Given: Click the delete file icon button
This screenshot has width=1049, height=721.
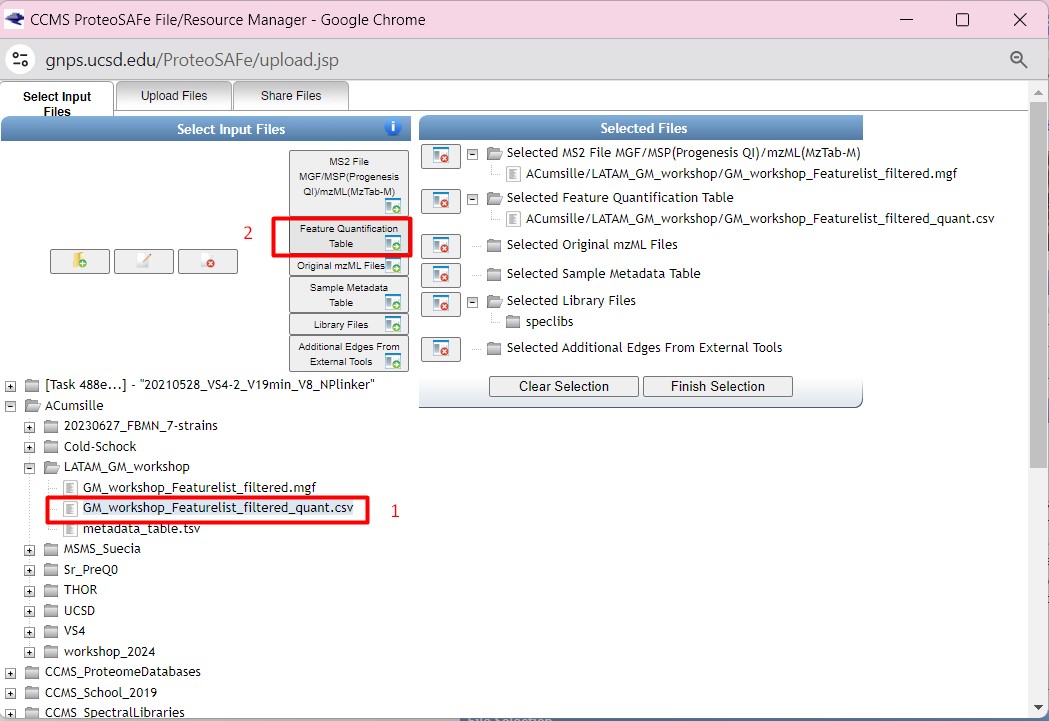Looking at the screenshot, I should [x=208, y=261].
